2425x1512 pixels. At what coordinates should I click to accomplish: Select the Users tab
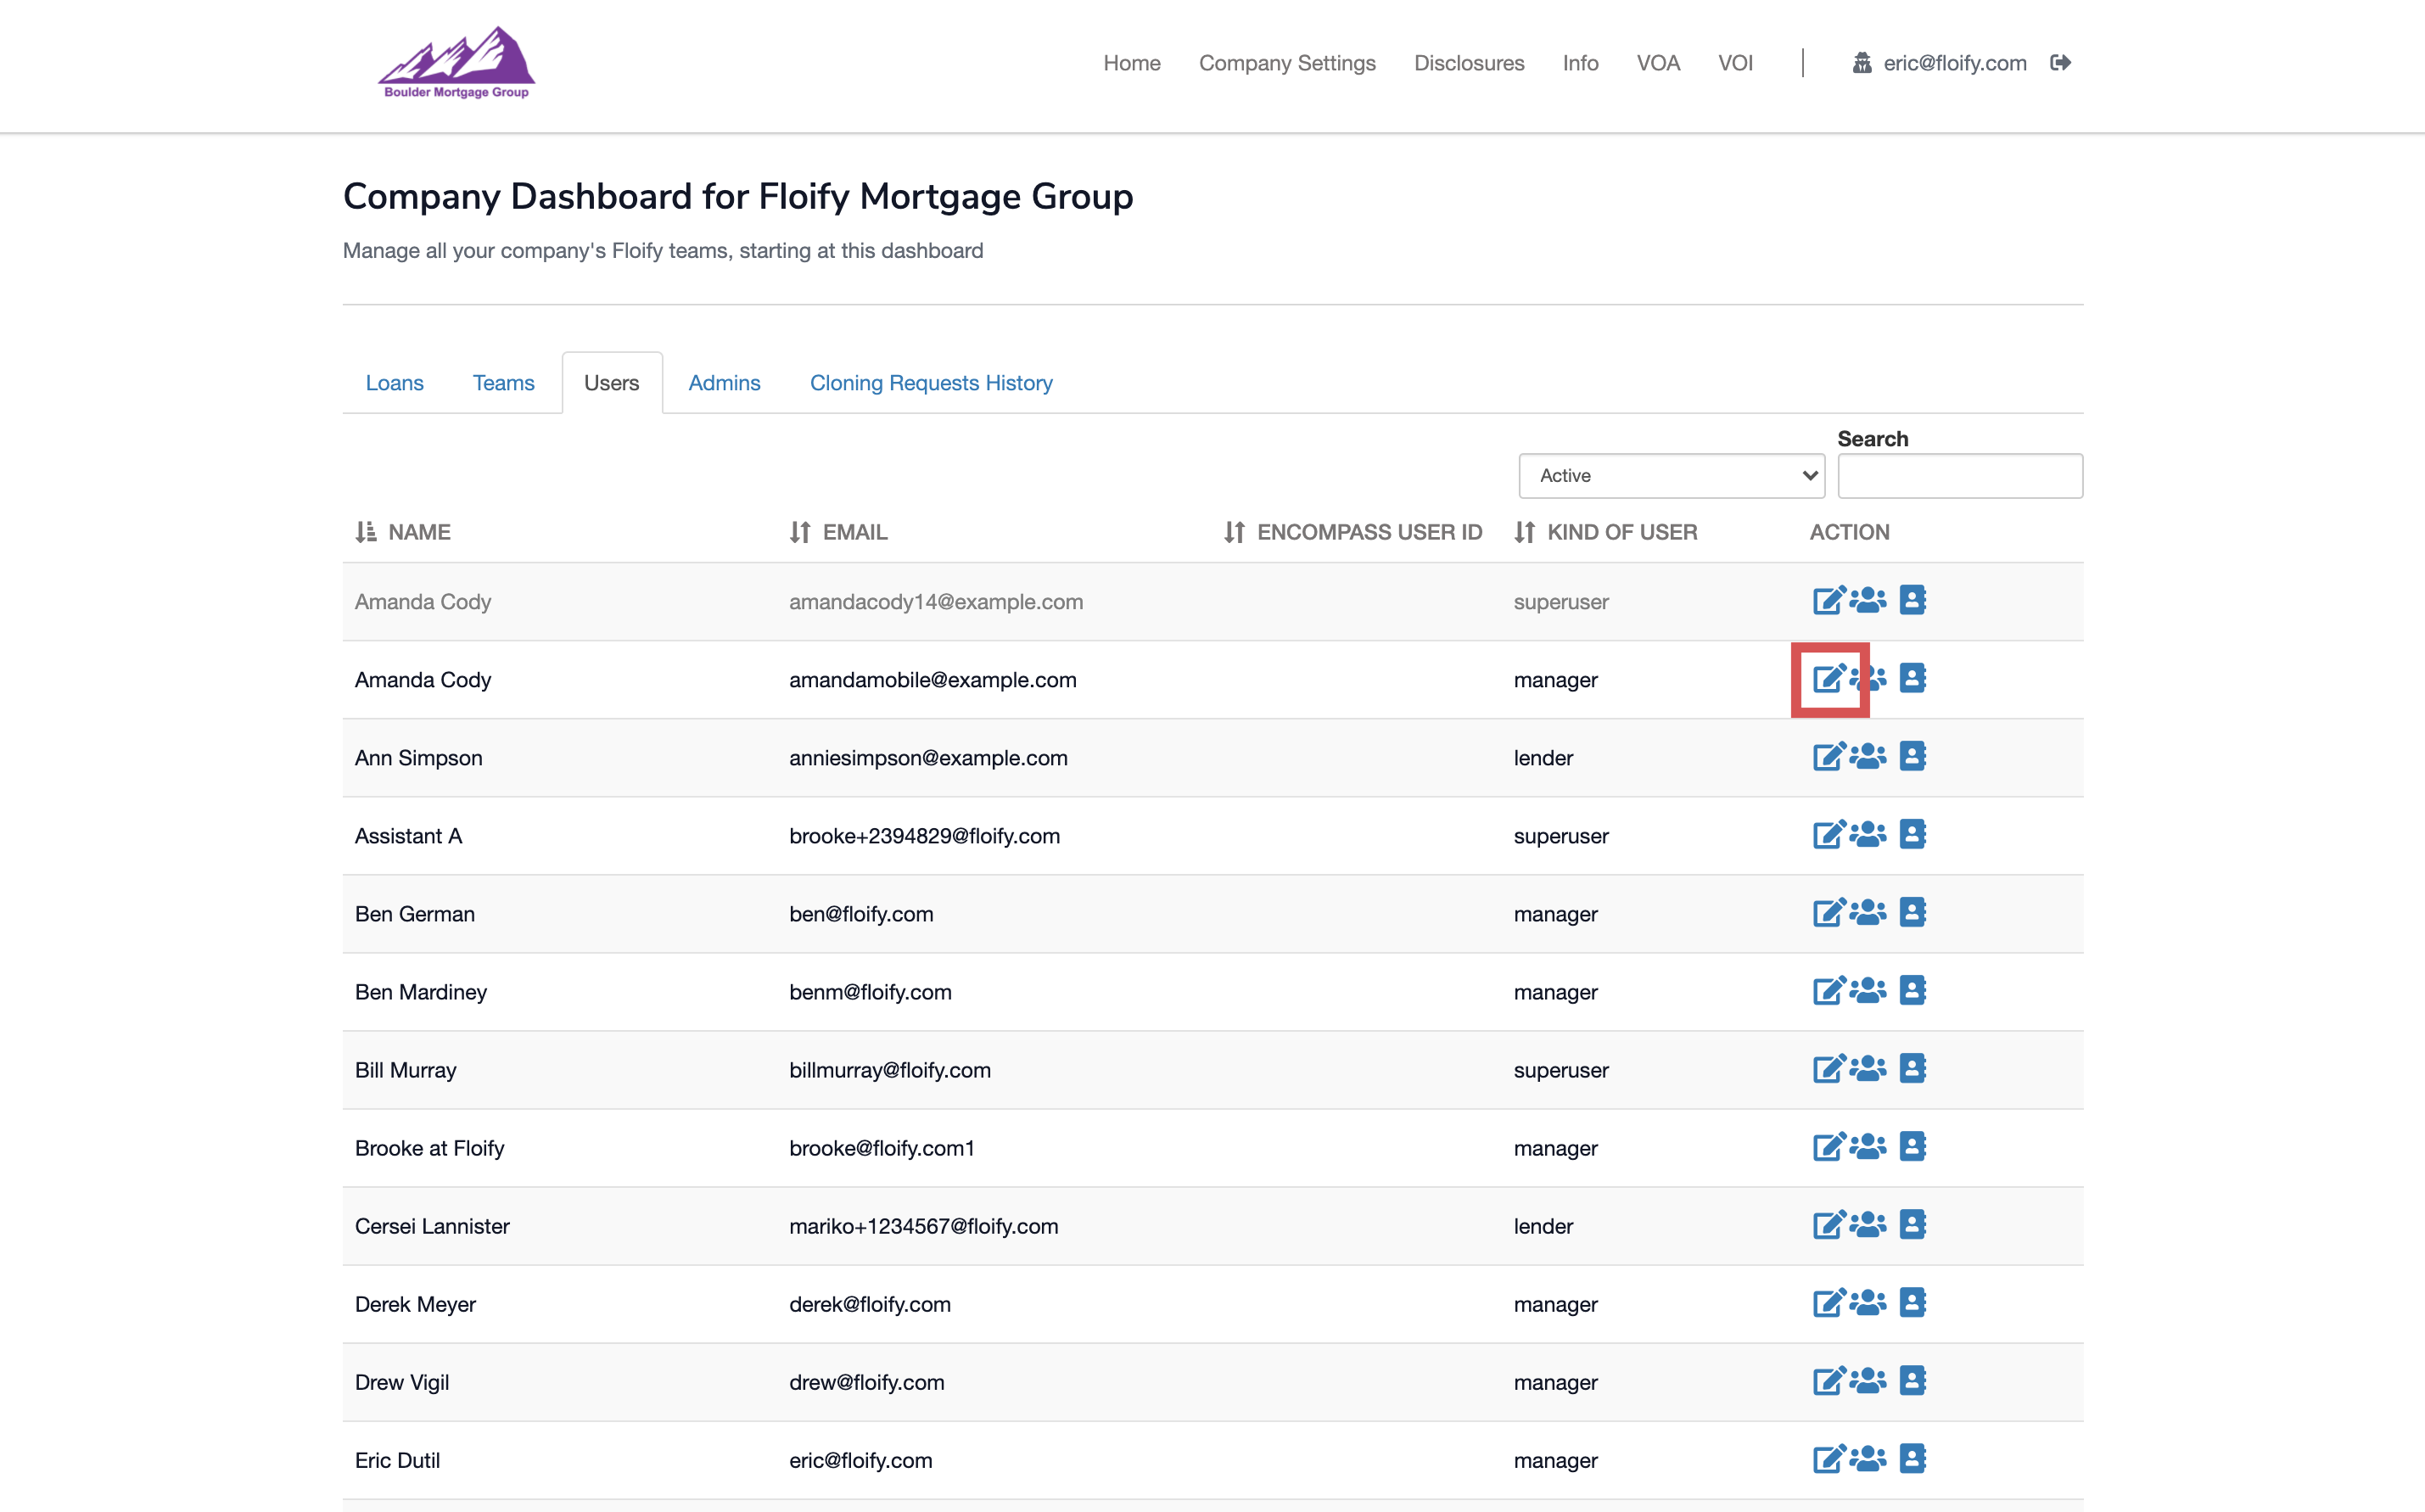[612, 383]
